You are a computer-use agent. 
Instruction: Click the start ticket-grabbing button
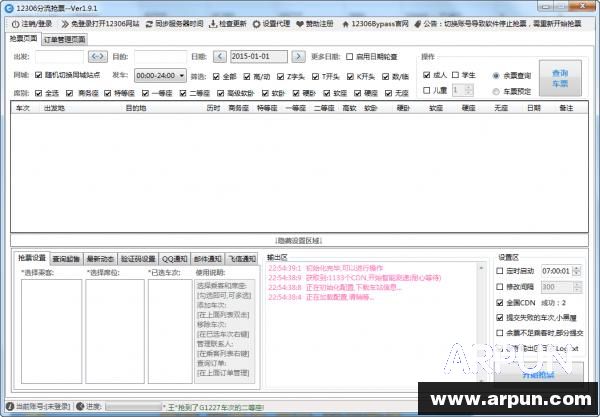(x=539, y=373)
